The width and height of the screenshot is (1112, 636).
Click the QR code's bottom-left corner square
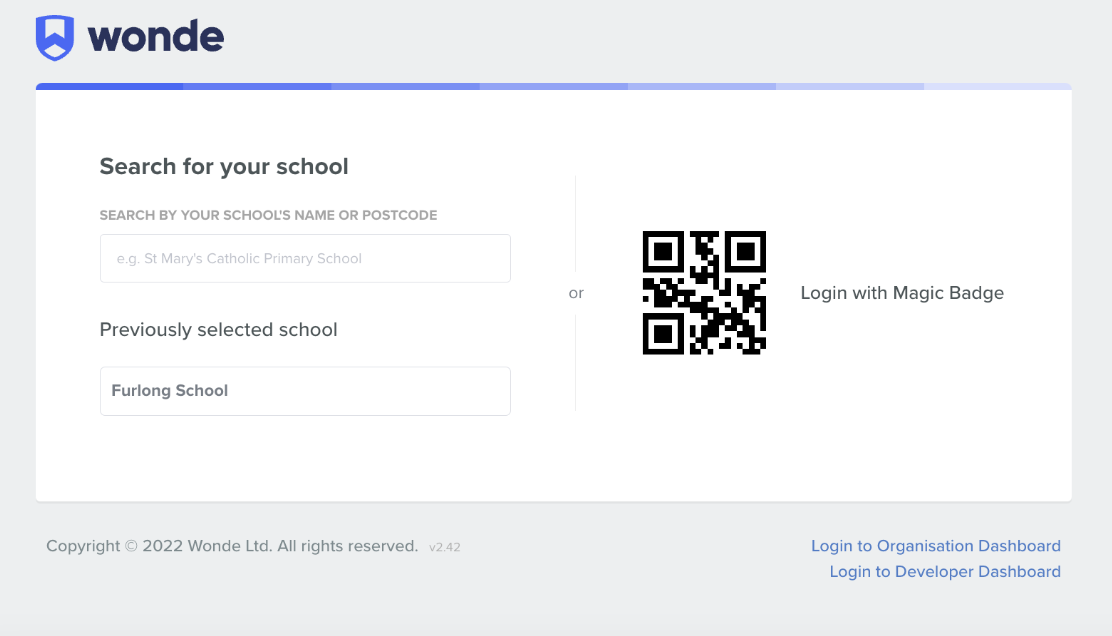pyautogui.click(x=663, y=334)
